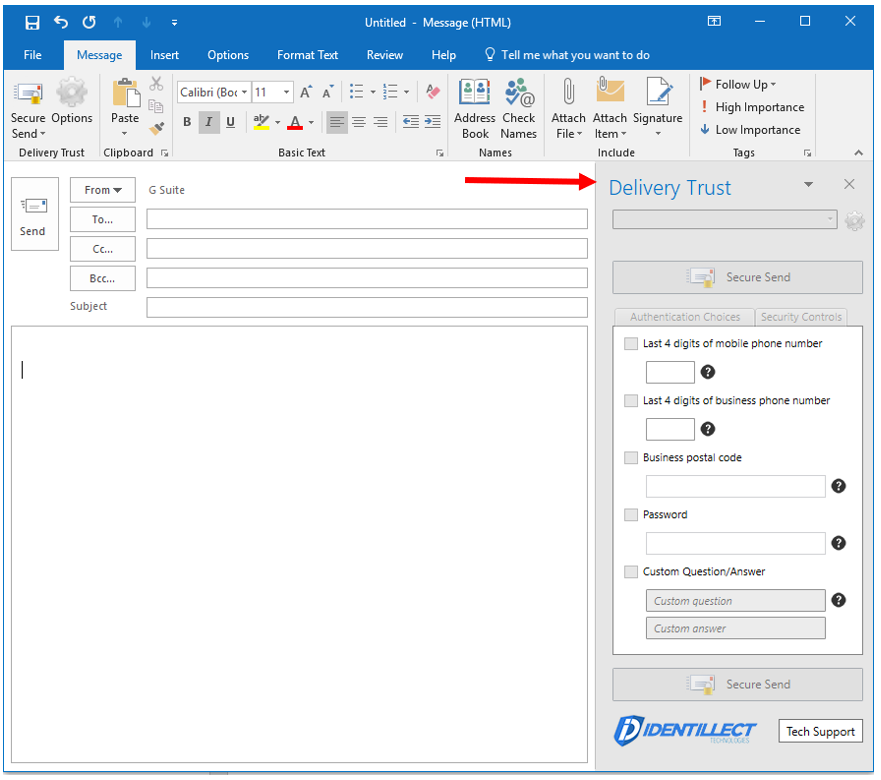Viewport: 881px width, 780px height.
Task: Check the Business postal code option
Action: (631, 458)
